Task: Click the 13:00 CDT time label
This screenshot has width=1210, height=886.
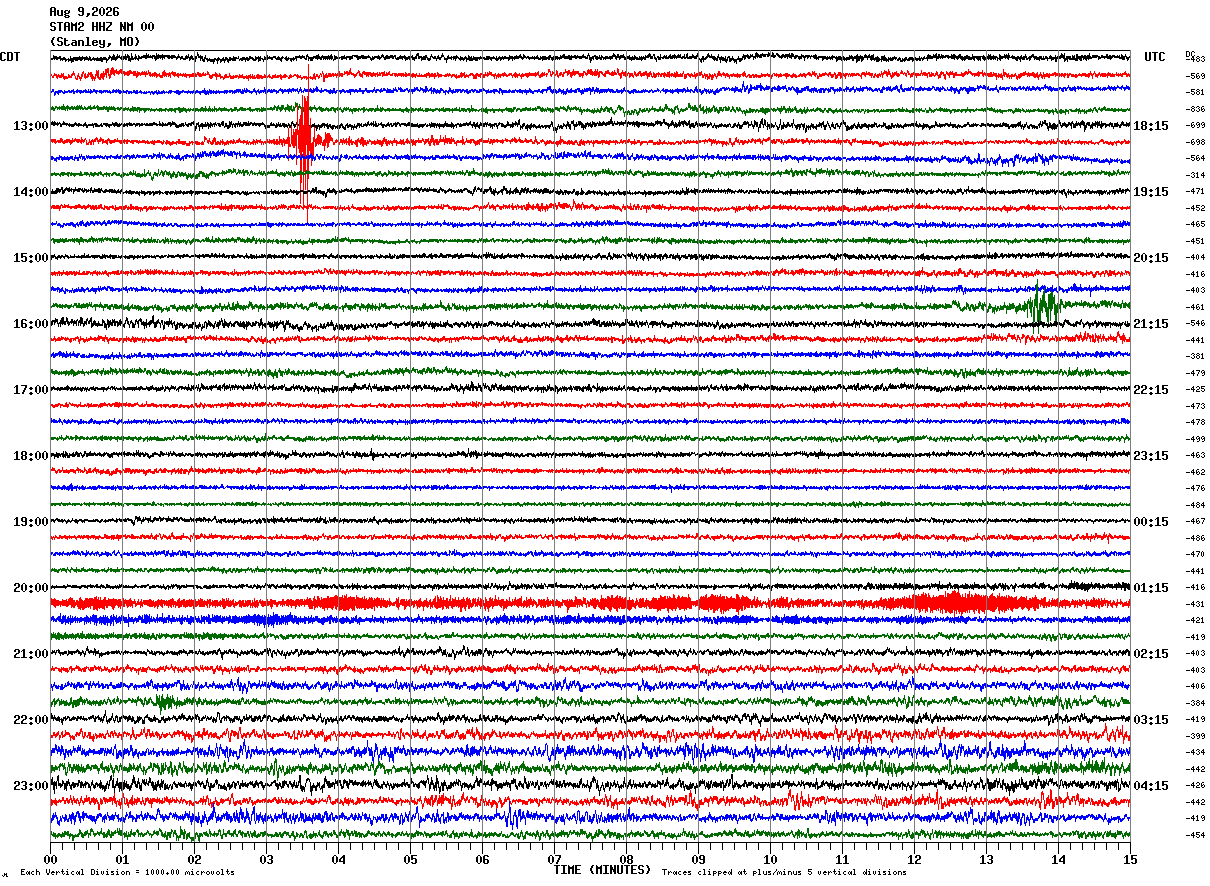Action: tap(31, 126)
